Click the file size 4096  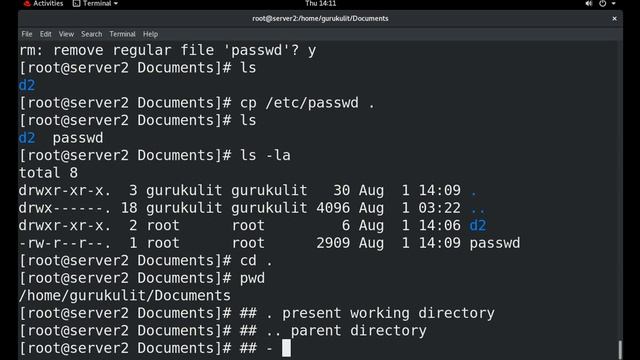point(333,208)
